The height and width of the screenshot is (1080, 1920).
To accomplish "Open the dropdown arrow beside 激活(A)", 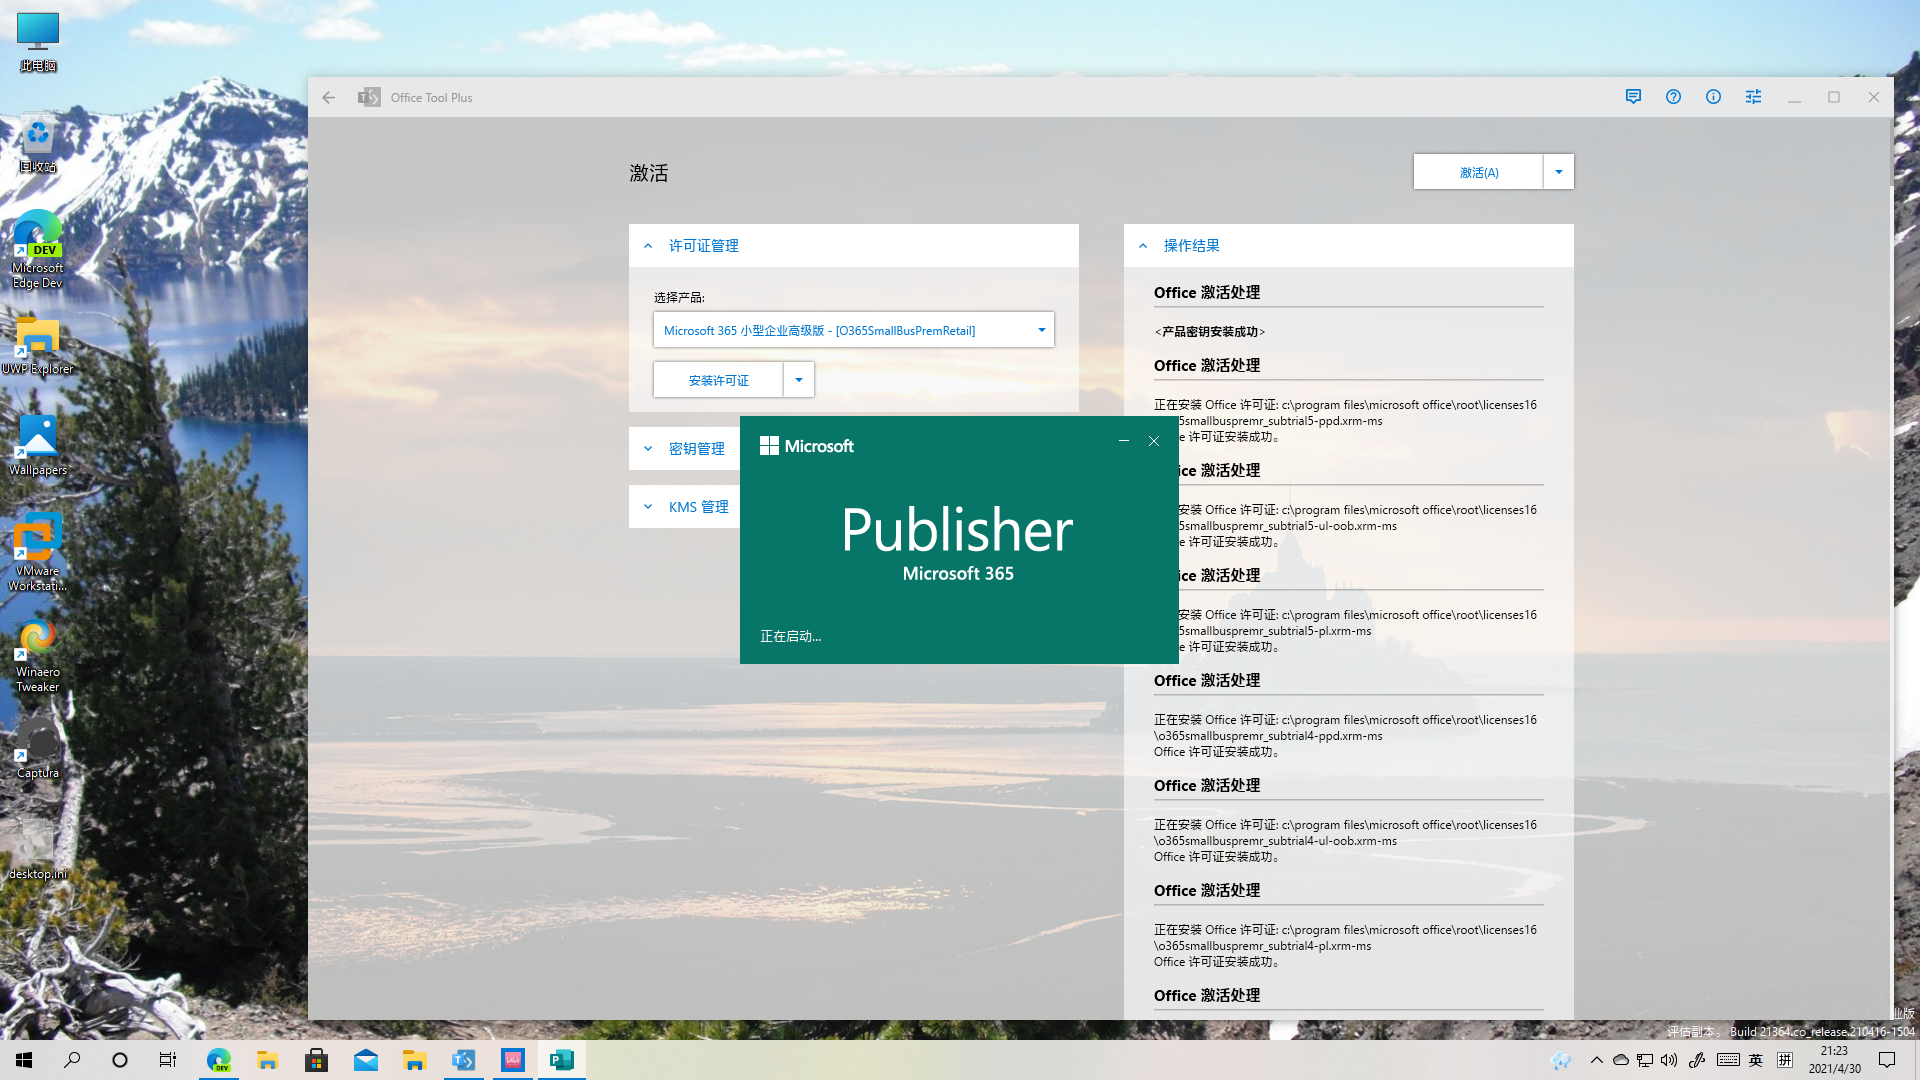I will click(1558, 172).
